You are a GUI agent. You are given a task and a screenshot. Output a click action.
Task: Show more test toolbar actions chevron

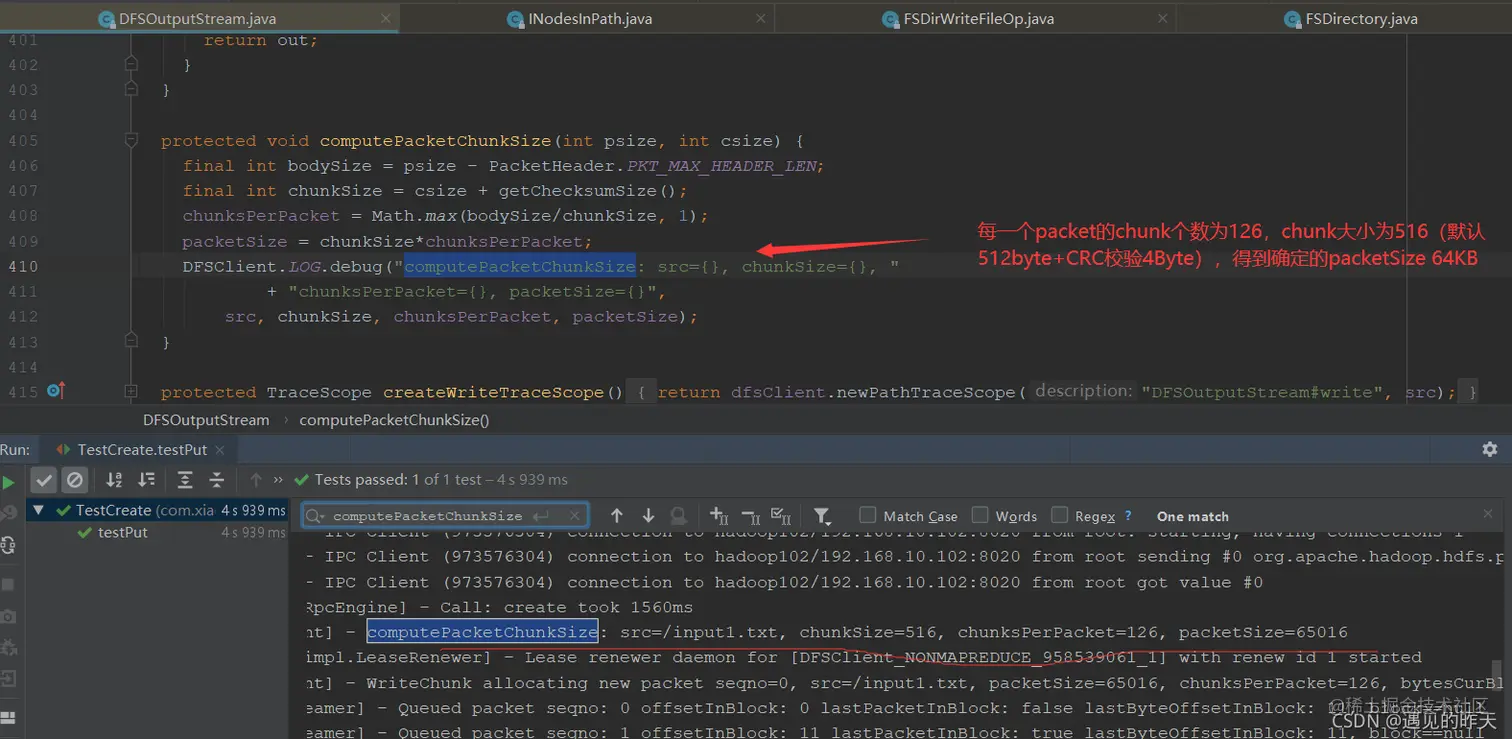pyautogui.click(x=278, y=480)
